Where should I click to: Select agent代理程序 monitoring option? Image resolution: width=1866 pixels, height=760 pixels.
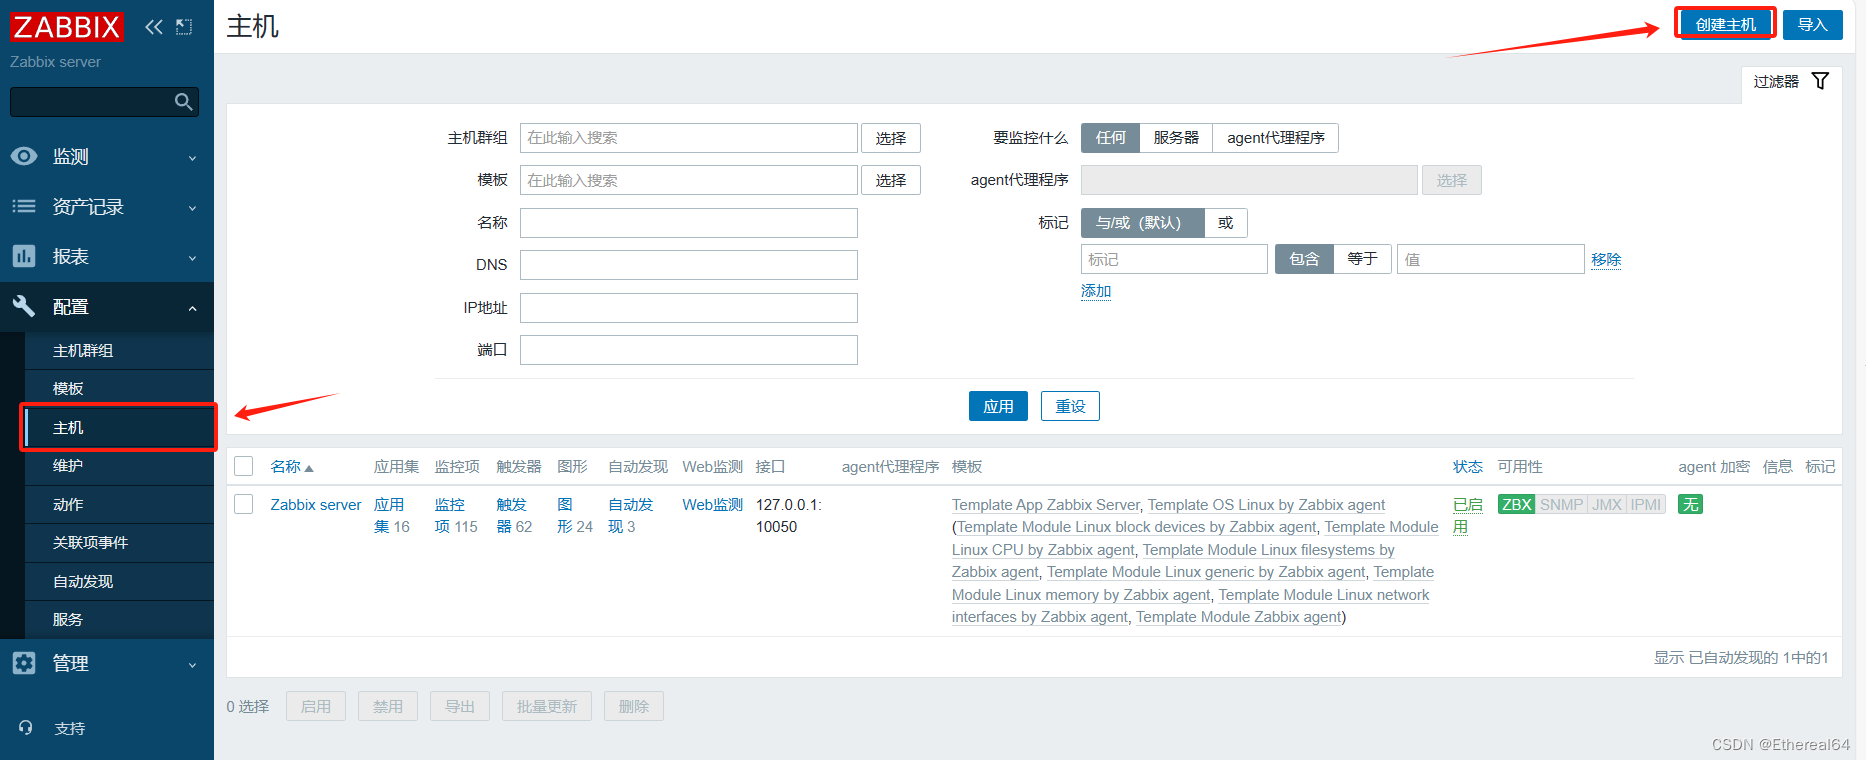1275,138
